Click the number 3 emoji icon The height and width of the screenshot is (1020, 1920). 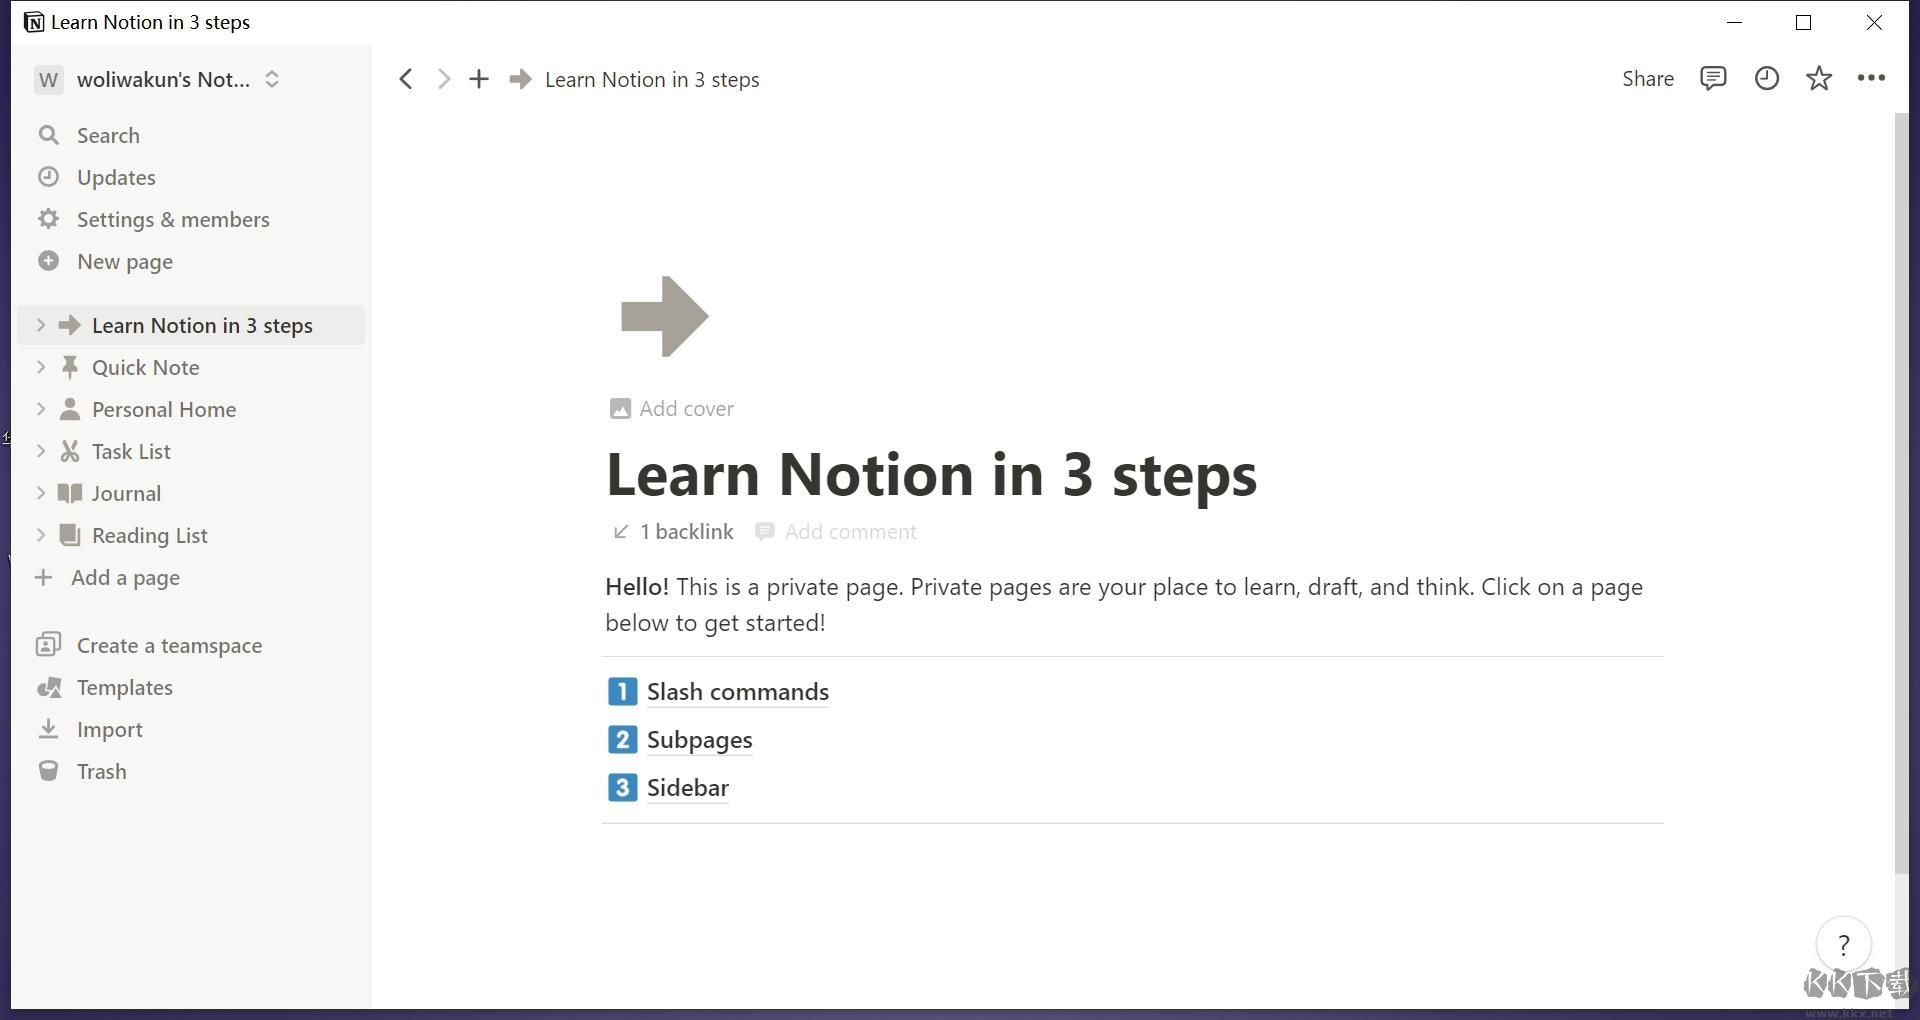(622, 787)
